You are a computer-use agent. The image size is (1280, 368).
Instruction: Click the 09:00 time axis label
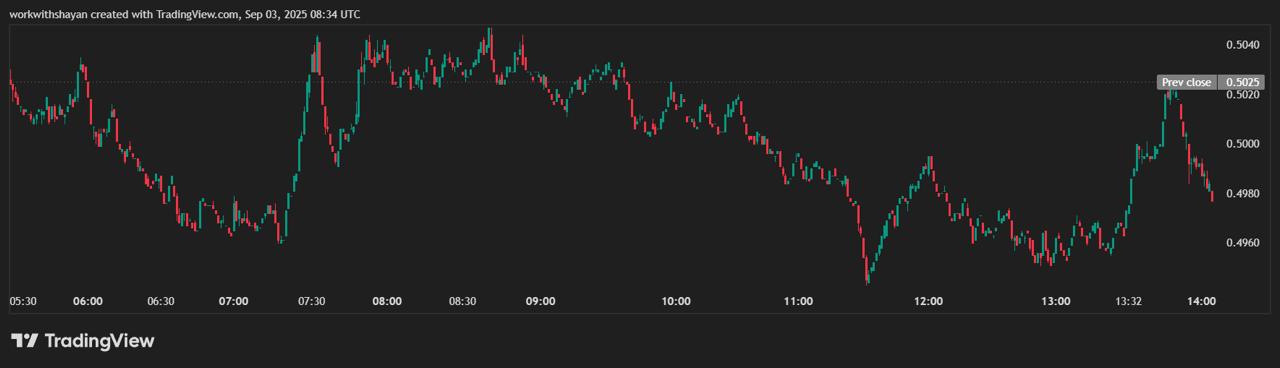tap(540, 301)
